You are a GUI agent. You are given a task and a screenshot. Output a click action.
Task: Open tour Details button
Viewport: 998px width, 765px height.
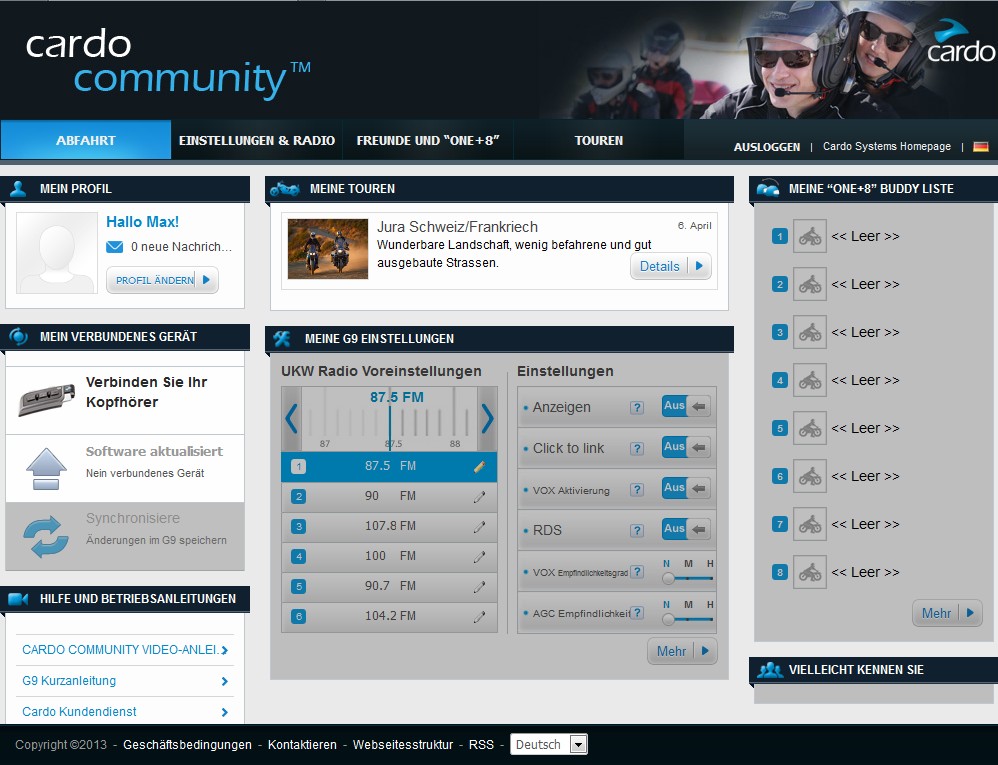pyautogui.click(x=671, y=266)
